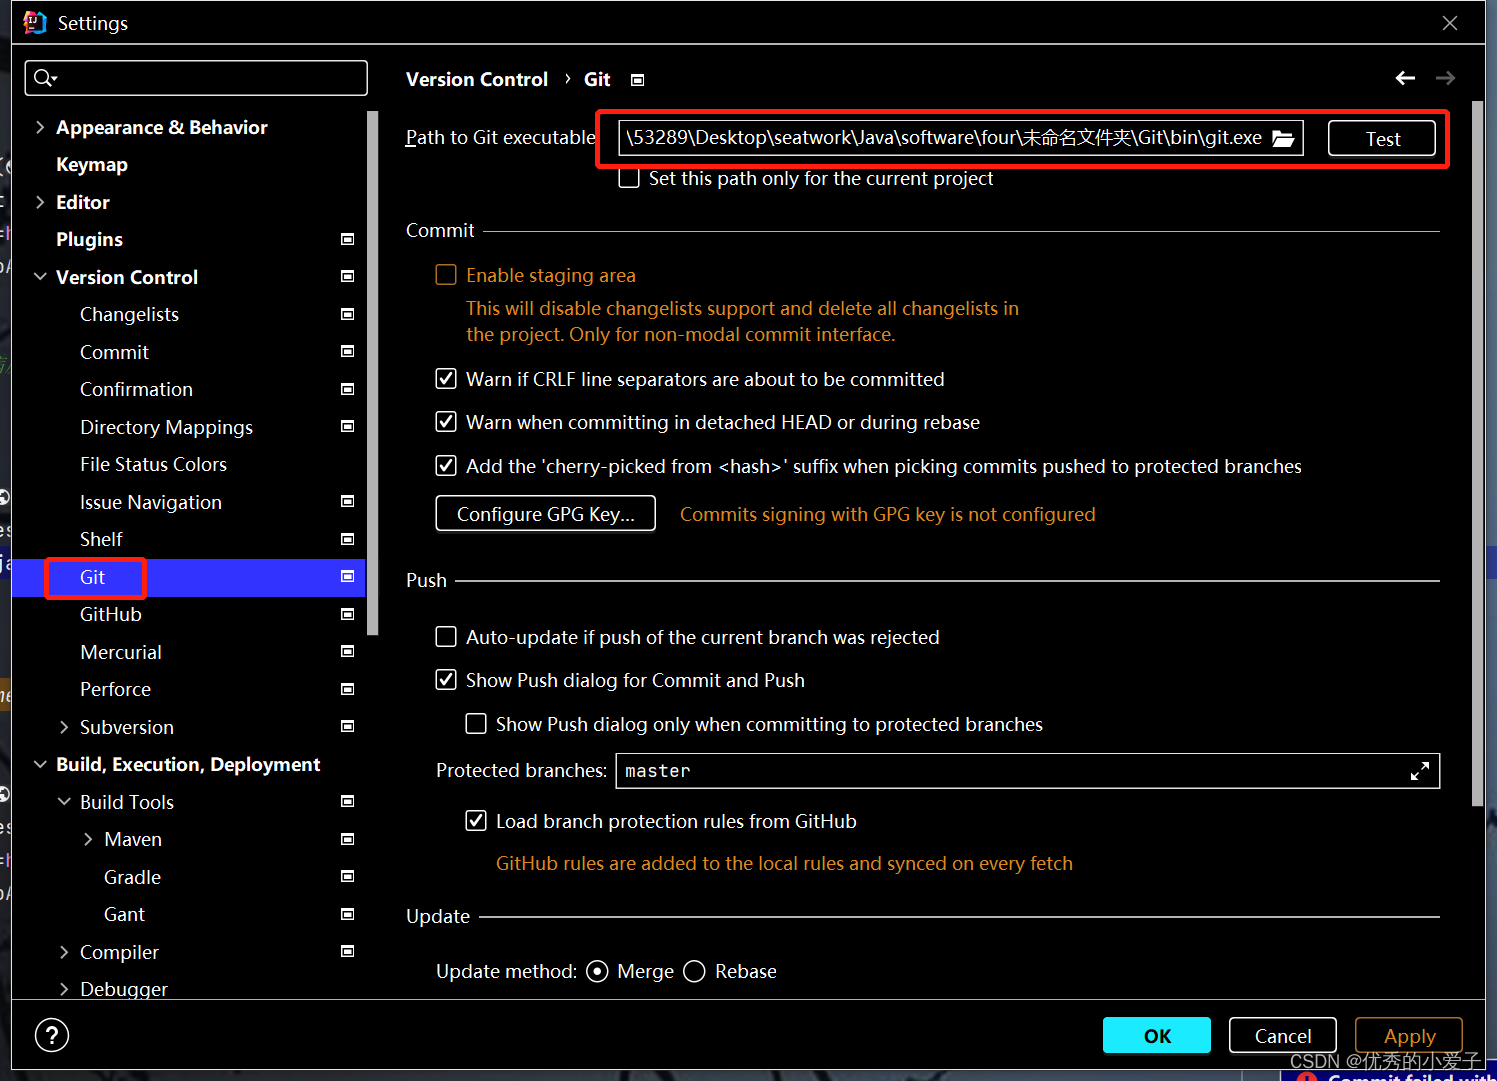Collapse the Version Control tree node
Image resolution: width=1497 pixels, height=1081 pixels.
pyautogui.click(x=40, y=277)
